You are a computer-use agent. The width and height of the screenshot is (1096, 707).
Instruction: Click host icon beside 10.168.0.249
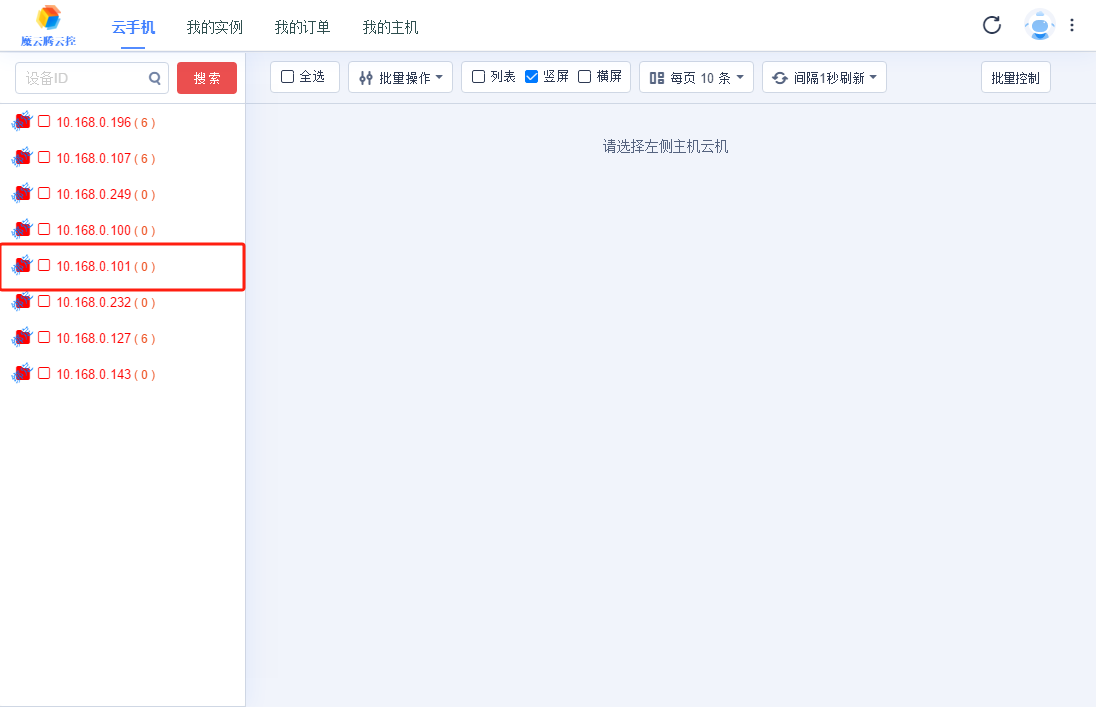click(x=22, y=194)
